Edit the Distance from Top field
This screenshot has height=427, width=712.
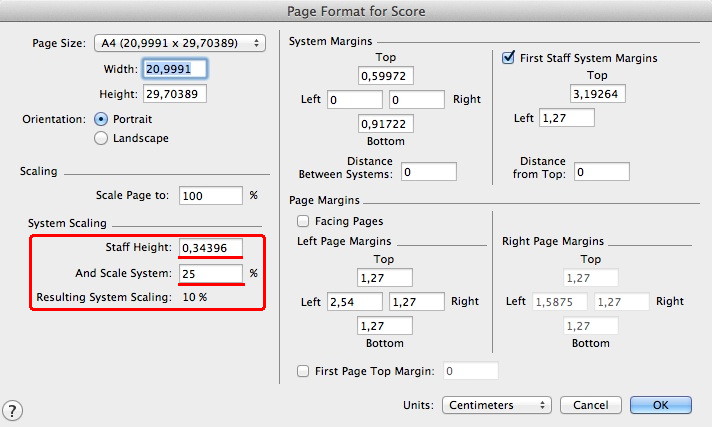tap(601, 172)
